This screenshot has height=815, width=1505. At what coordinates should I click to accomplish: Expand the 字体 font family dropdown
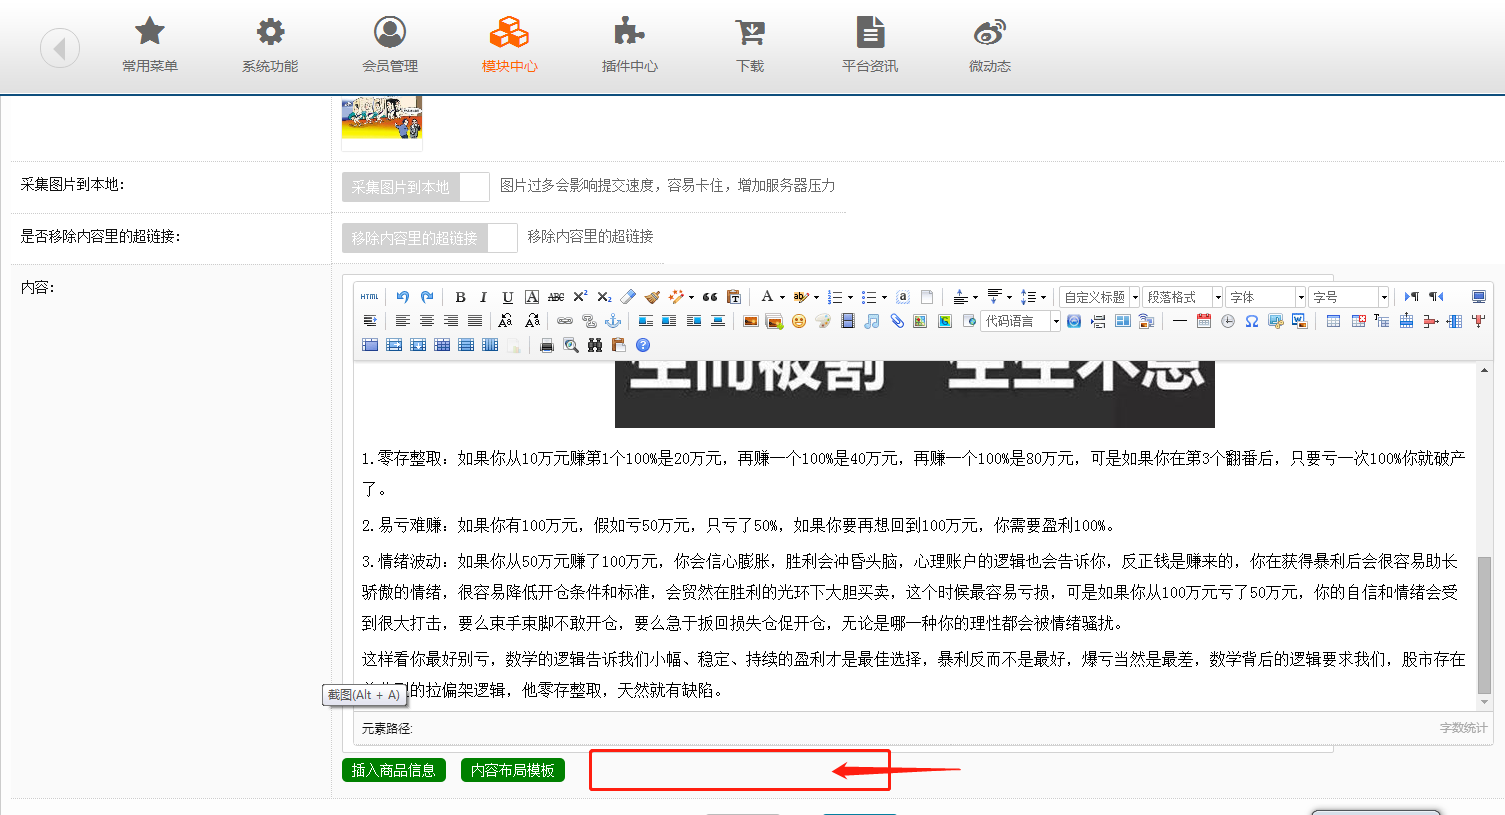pos(1265,297)
